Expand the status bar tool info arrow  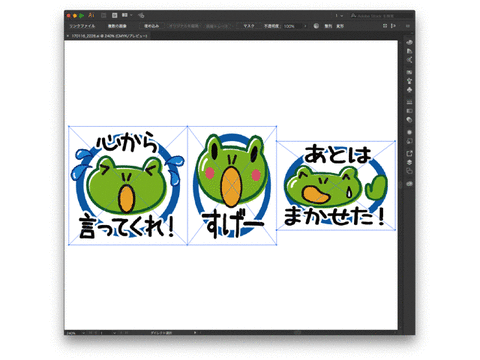(x=195, y=333)
